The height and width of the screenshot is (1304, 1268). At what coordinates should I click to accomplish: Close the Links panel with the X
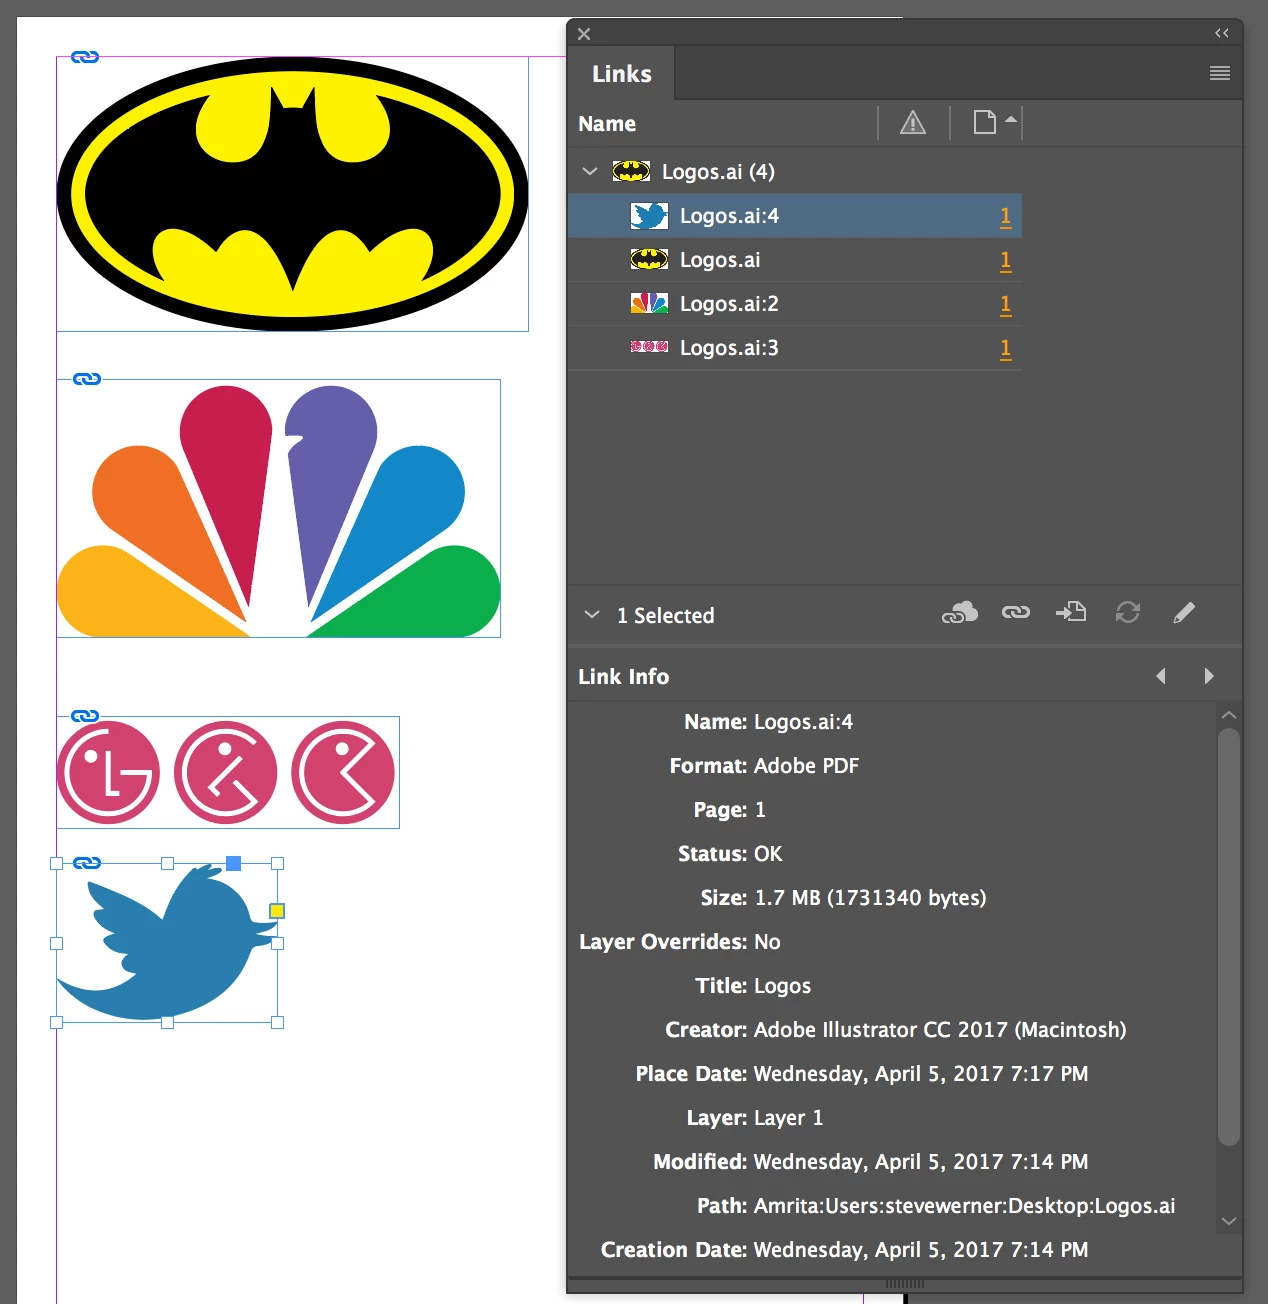point(584,34)
